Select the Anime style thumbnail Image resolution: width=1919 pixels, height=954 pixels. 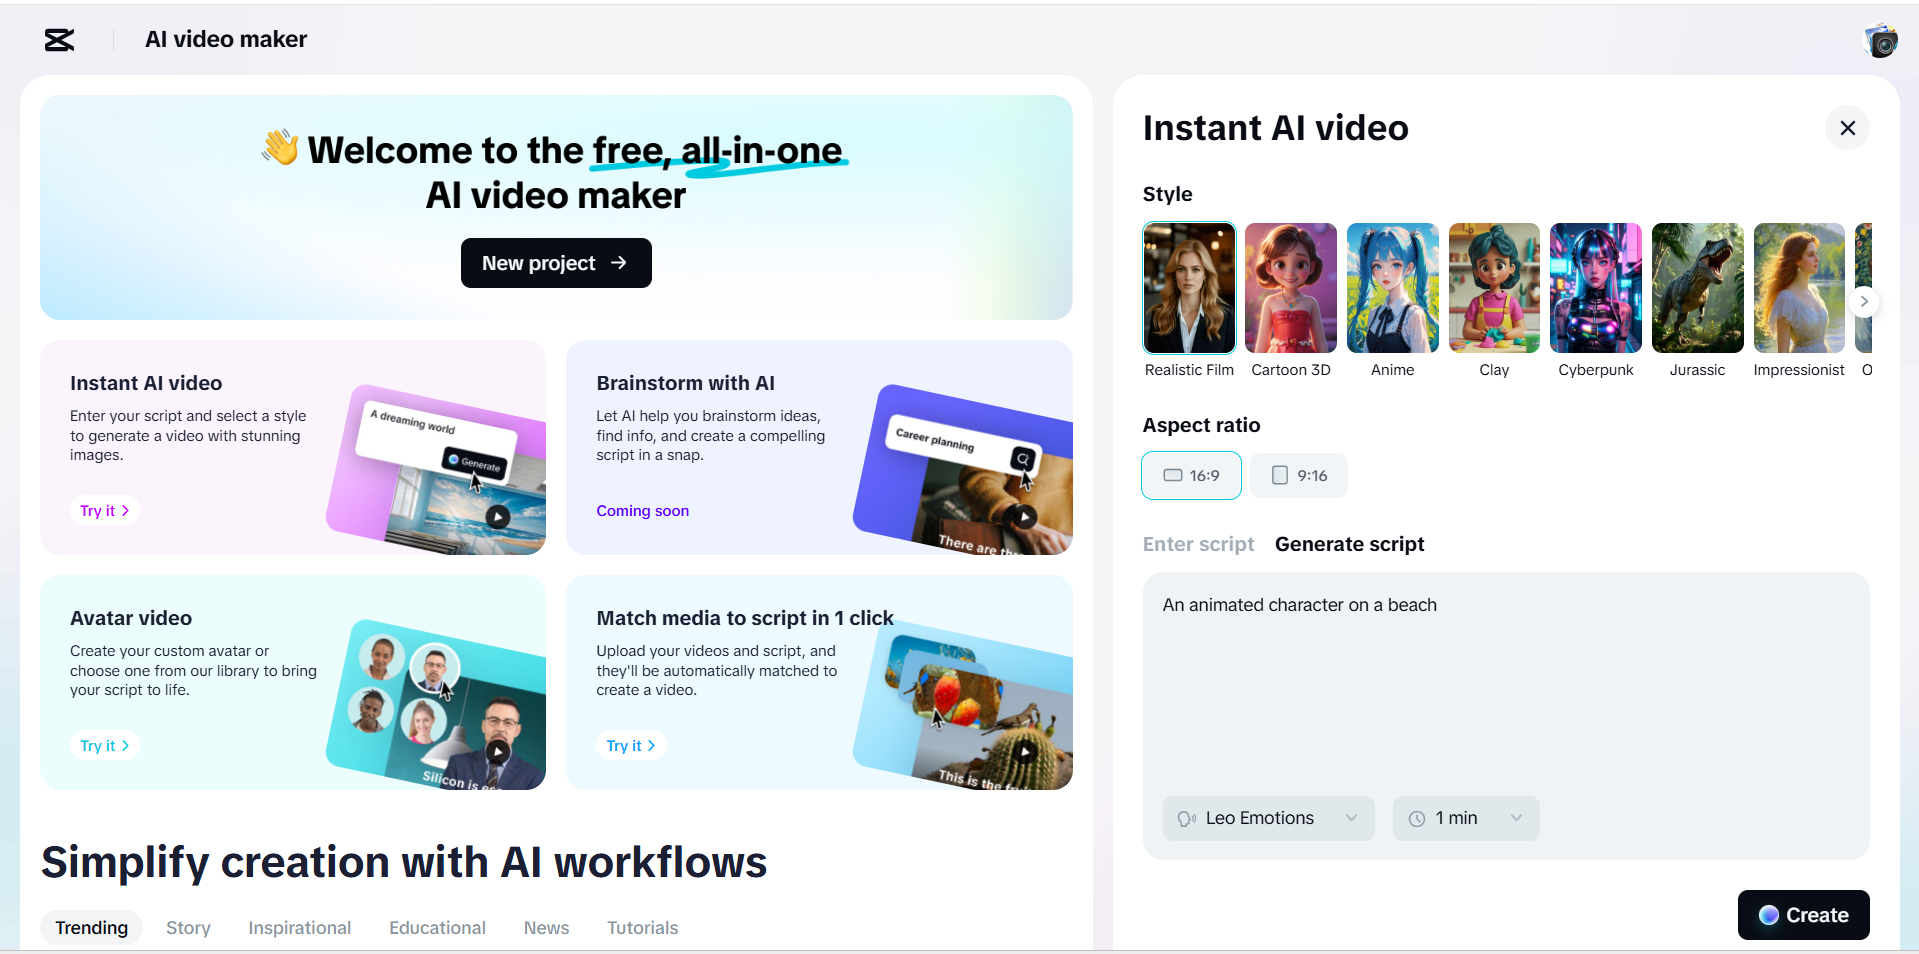coord(1392,288)
